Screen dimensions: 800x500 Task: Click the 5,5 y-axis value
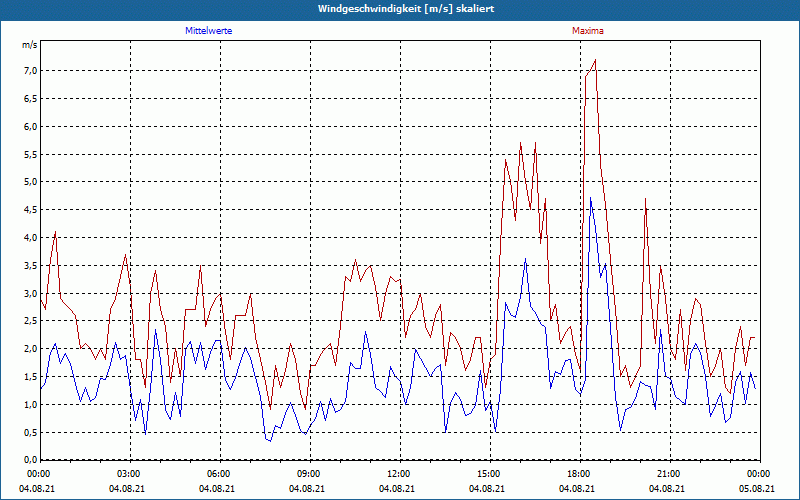tap(30, 154)
